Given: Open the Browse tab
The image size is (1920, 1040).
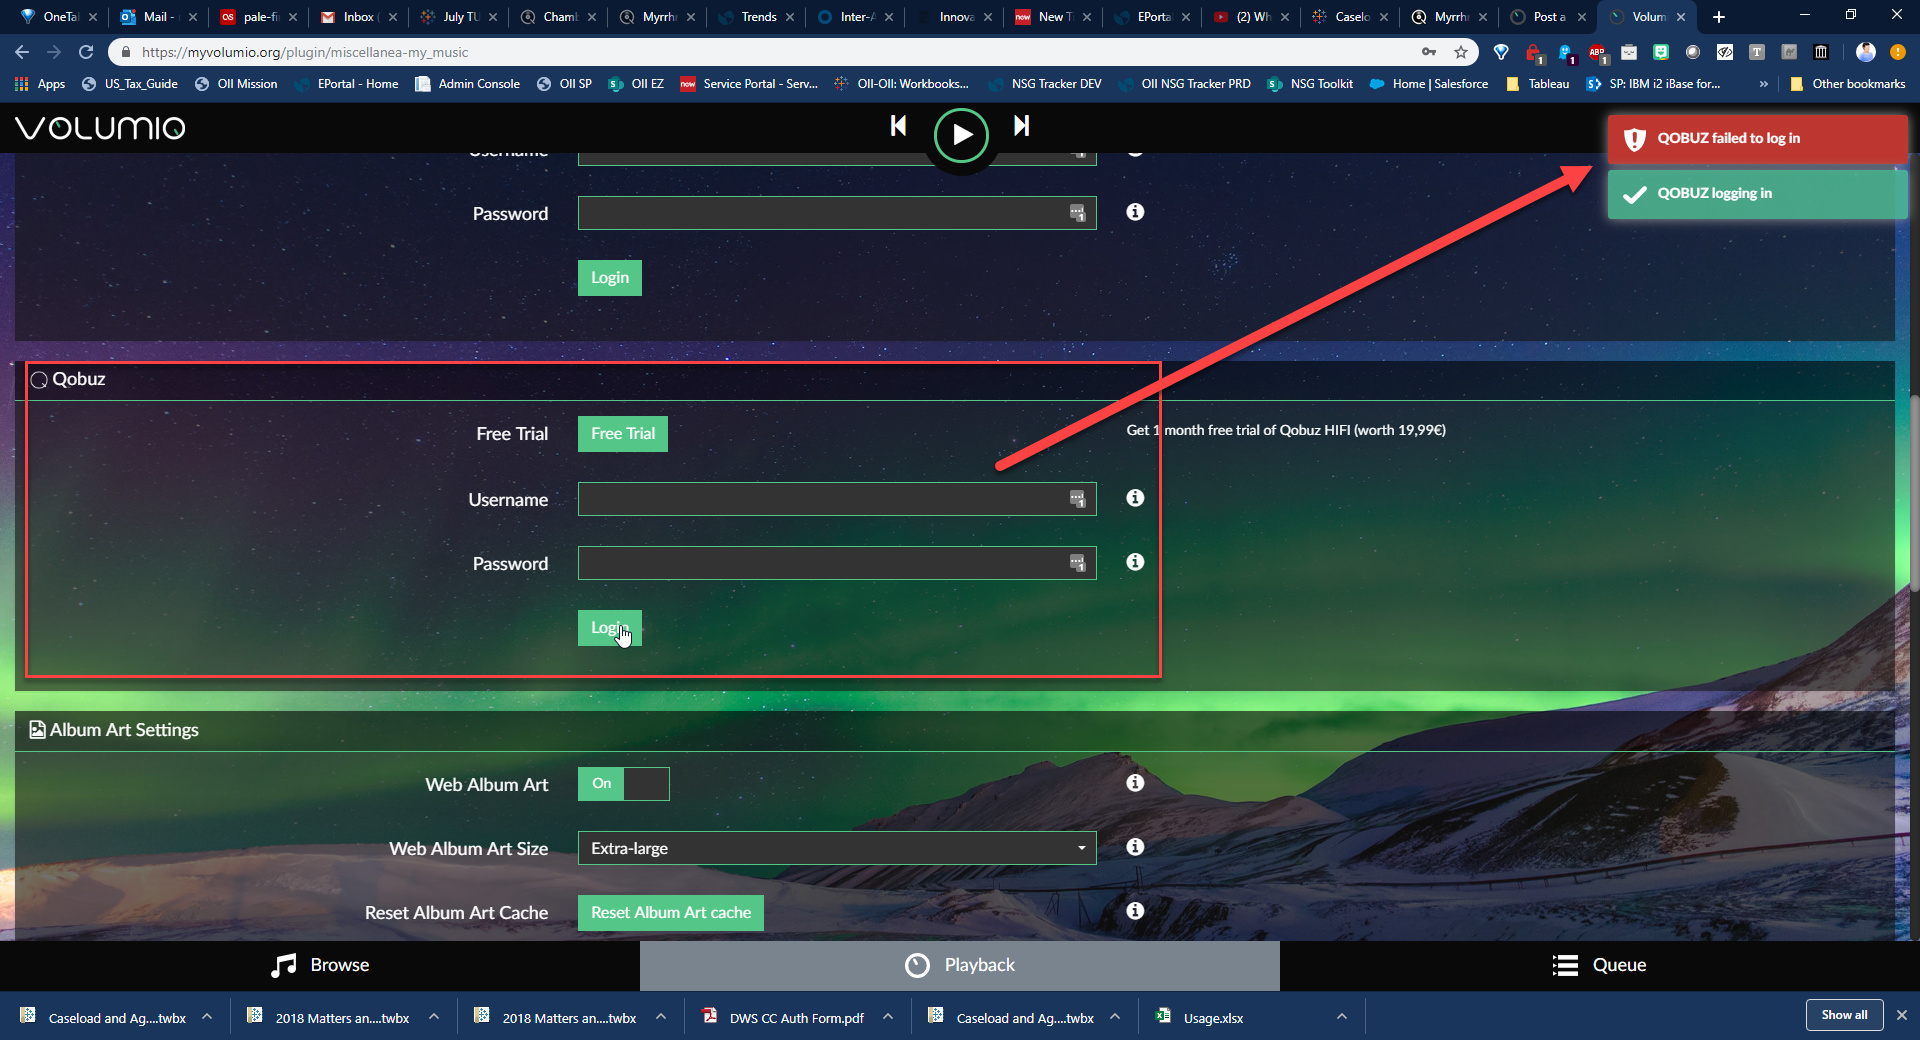Looking at the screenshot, I should click(320, 965).
